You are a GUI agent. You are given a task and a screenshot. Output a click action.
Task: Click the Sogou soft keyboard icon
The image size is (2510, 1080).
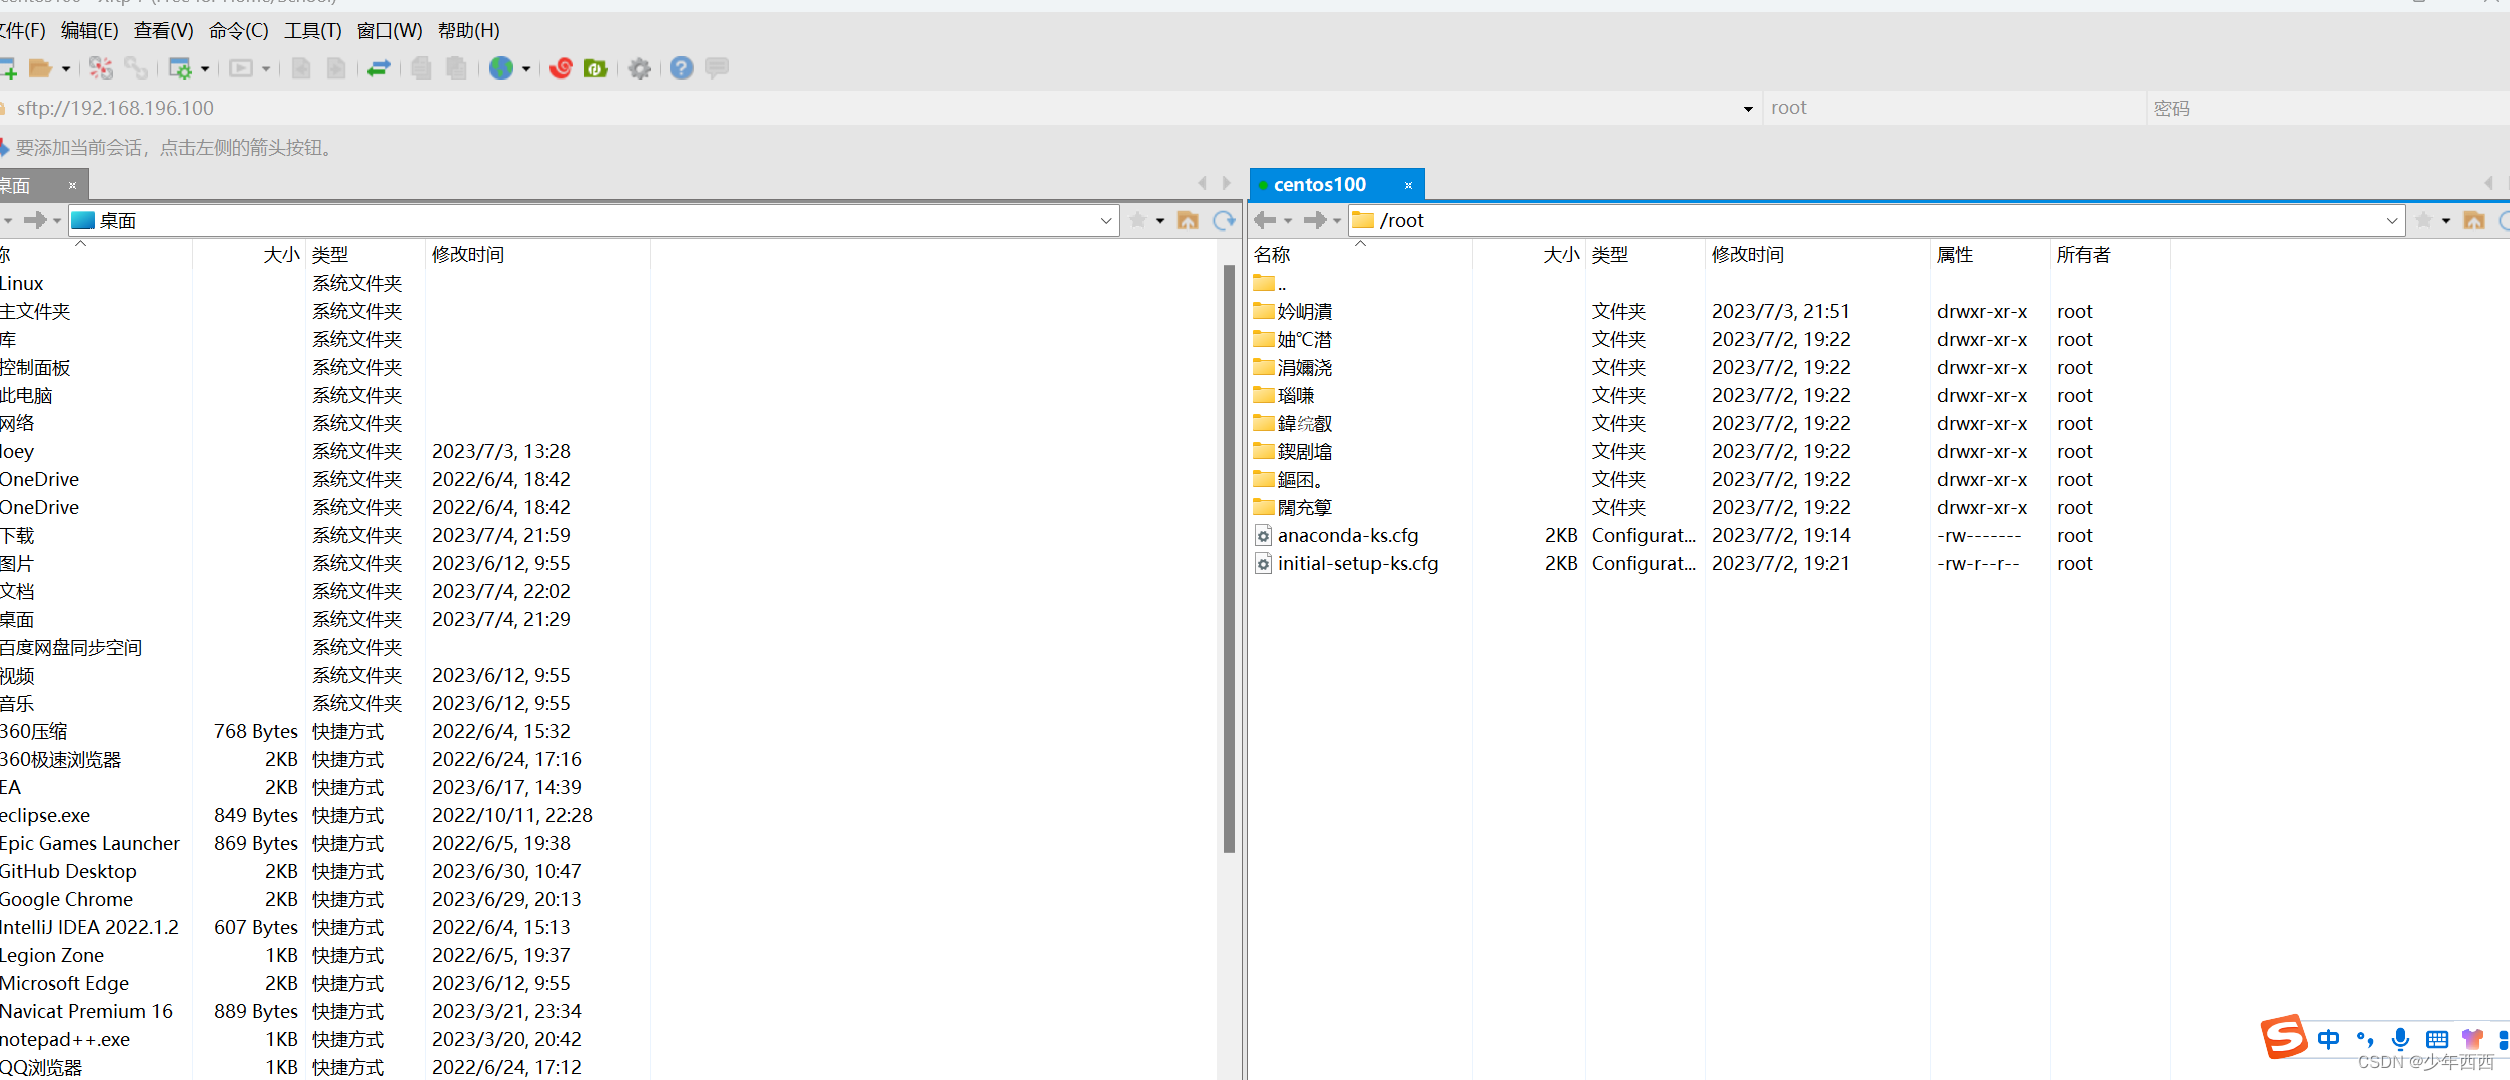[2437, 1039]
